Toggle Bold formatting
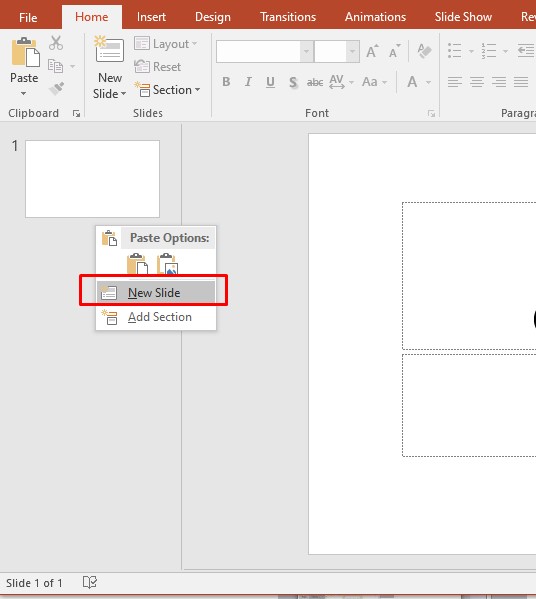The width and height of the screenshot is (536, 599). 226,82
